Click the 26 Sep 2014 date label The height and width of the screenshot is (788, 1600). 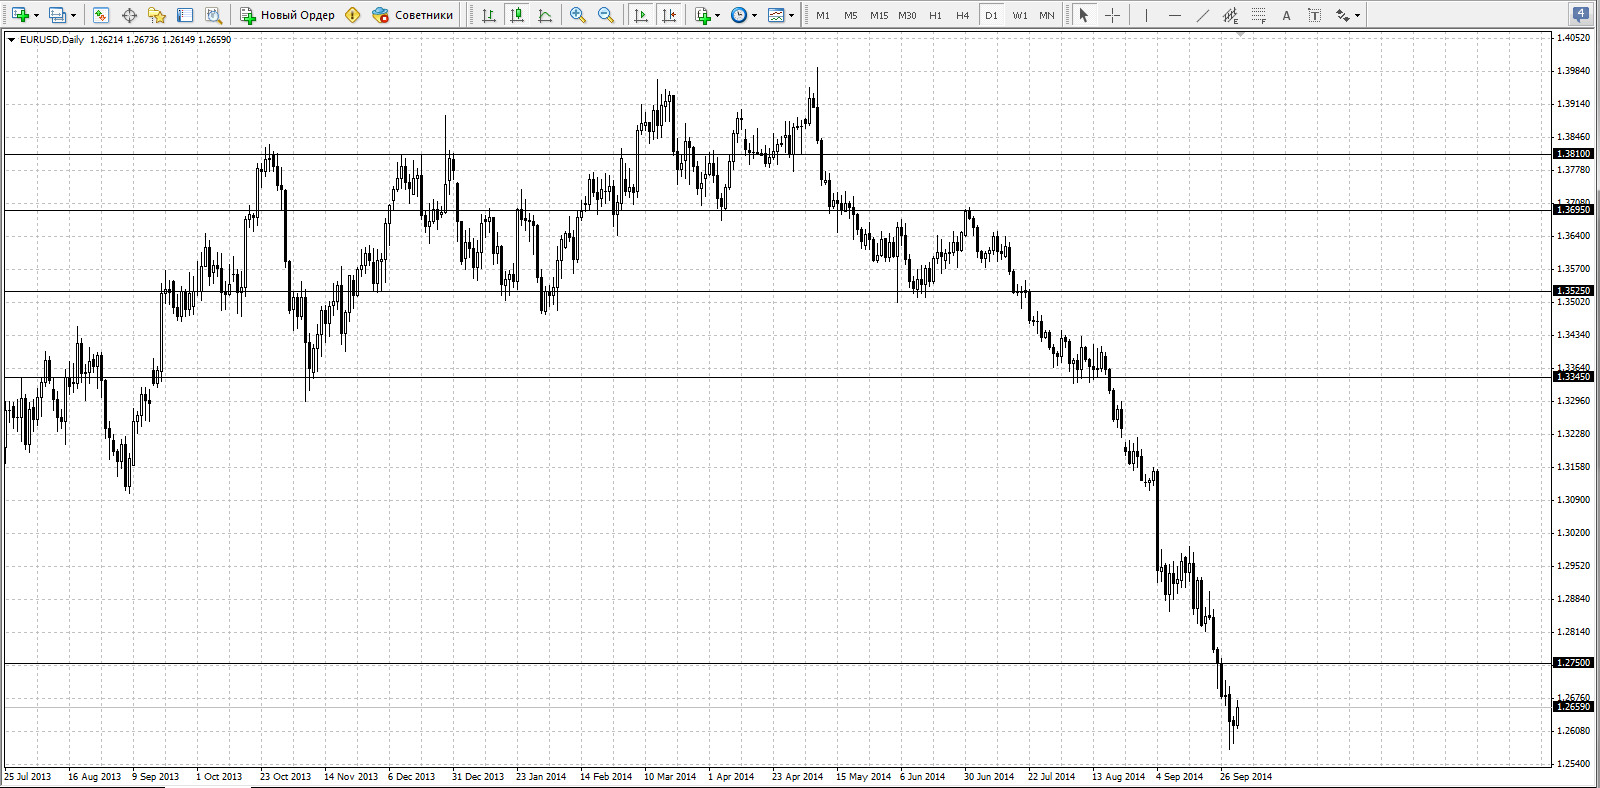coord(1246,777)
